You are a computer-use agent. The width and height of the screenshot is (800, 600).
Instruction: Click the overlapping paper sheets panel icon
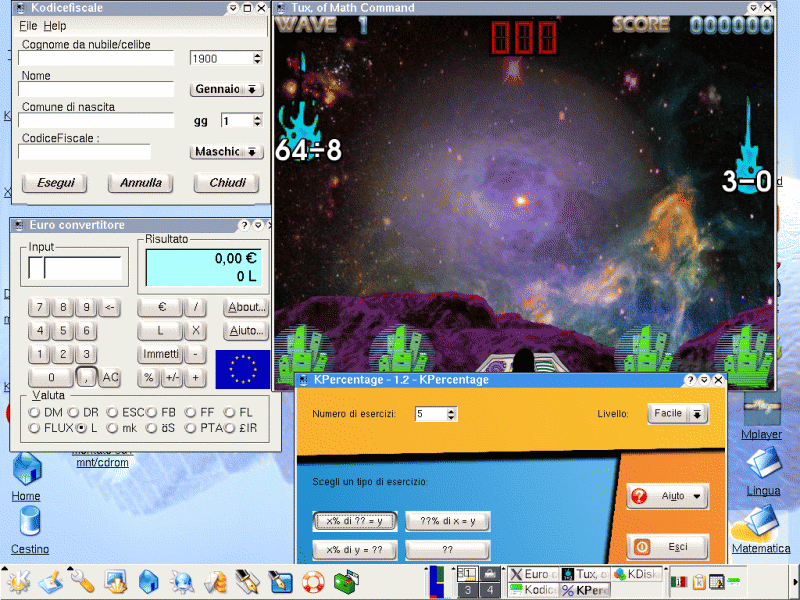coord(215,582)
